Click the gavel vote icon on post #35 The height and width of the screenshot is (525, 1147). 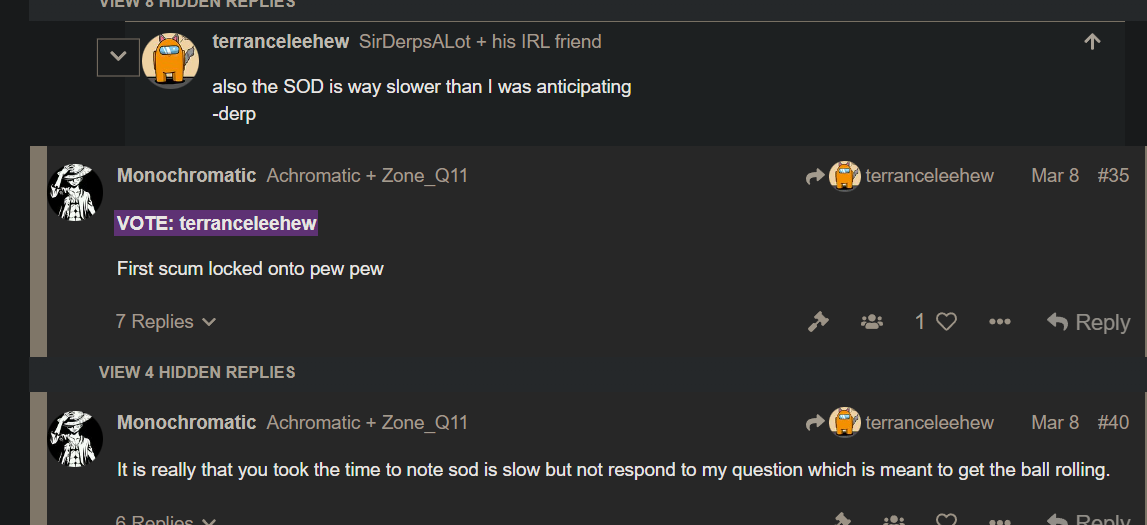(818, 322)
